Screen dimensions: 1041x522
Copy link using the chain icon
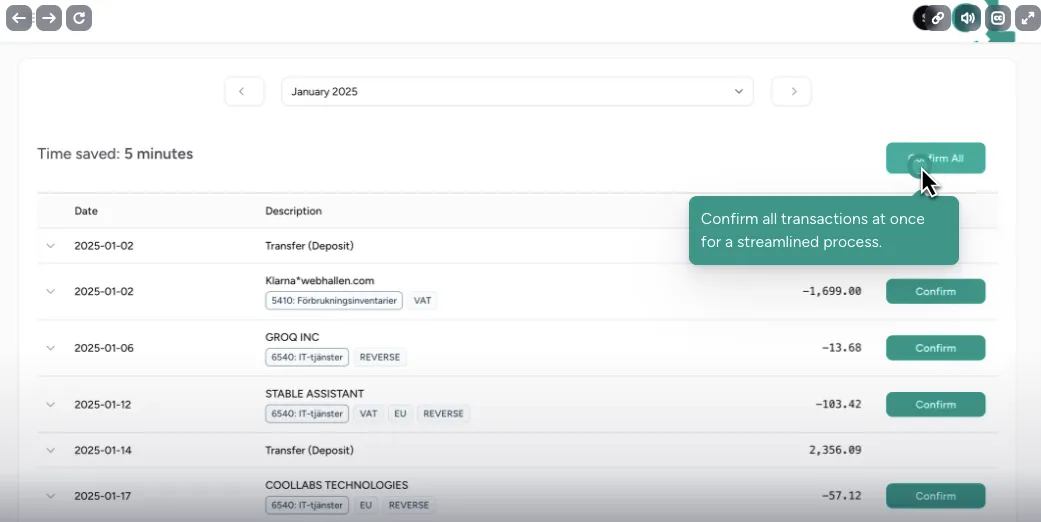point(938,18)
